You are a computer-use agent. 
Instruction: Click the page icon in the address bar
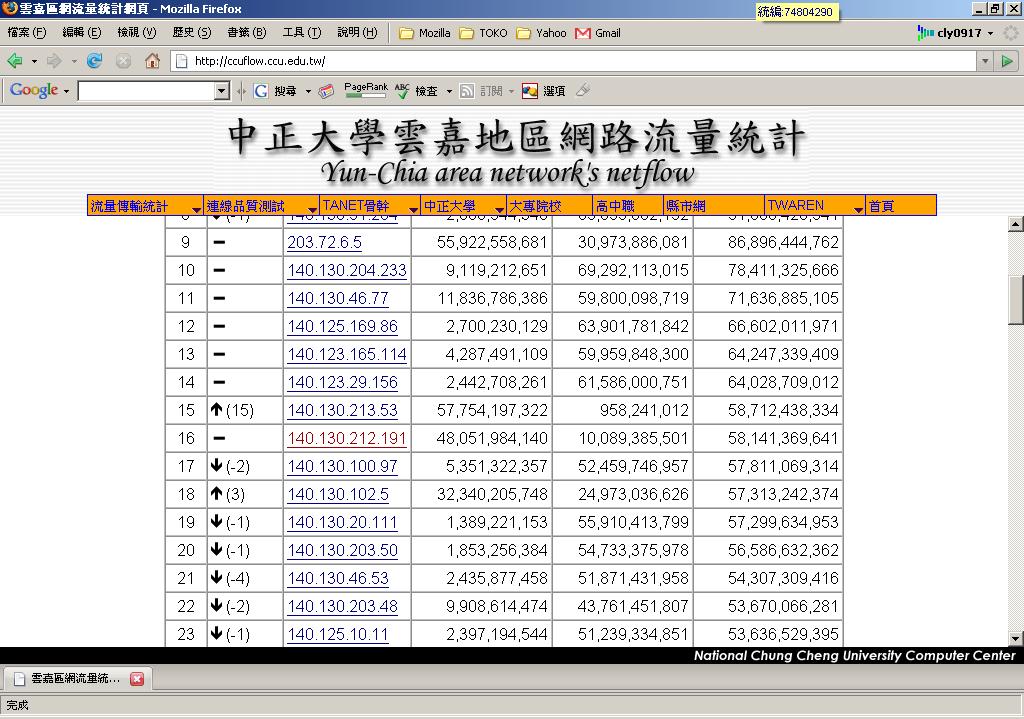182,61
